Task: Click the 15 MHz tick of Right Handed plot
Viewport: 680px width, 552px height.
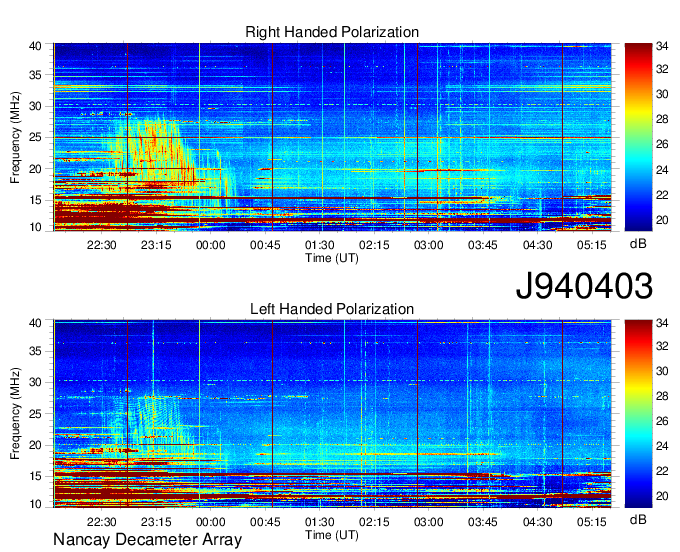Action: (35, 200)
